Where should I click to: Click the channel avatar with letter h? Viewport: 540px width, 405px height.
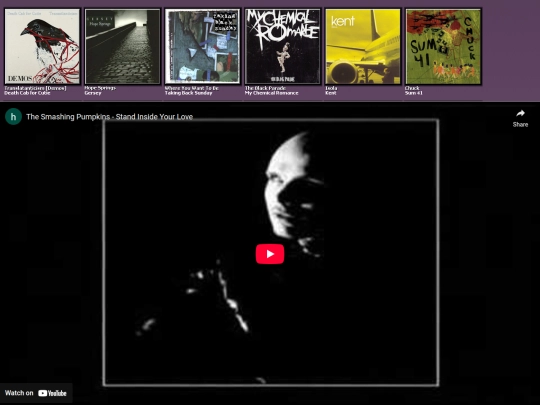pos(13,116)
